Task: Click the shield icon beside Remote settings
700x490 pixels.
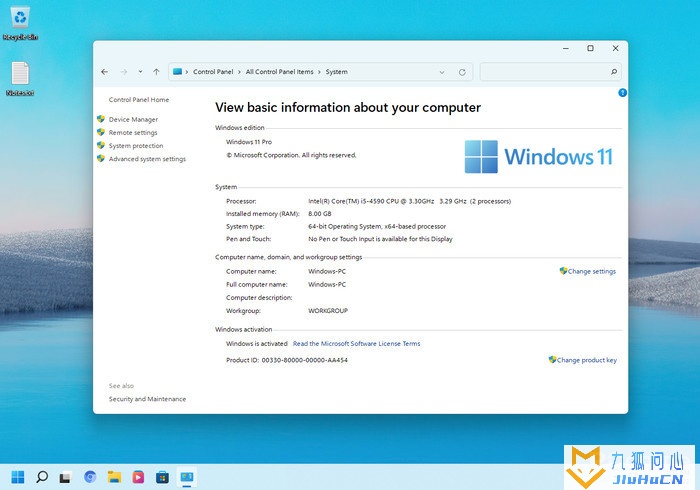Action: [101, 132]
